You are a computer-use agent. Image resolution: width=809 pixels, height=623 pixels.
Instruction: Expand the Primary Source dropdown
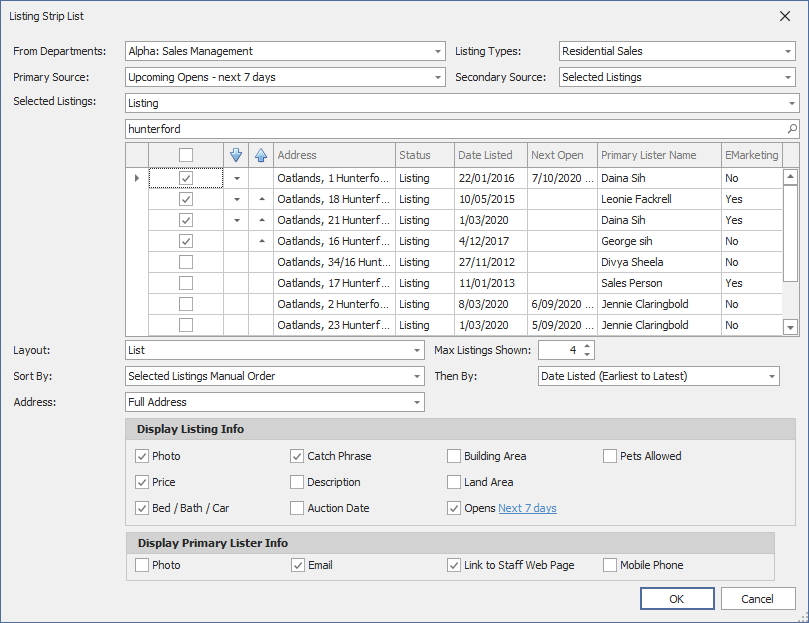(438, 77)
